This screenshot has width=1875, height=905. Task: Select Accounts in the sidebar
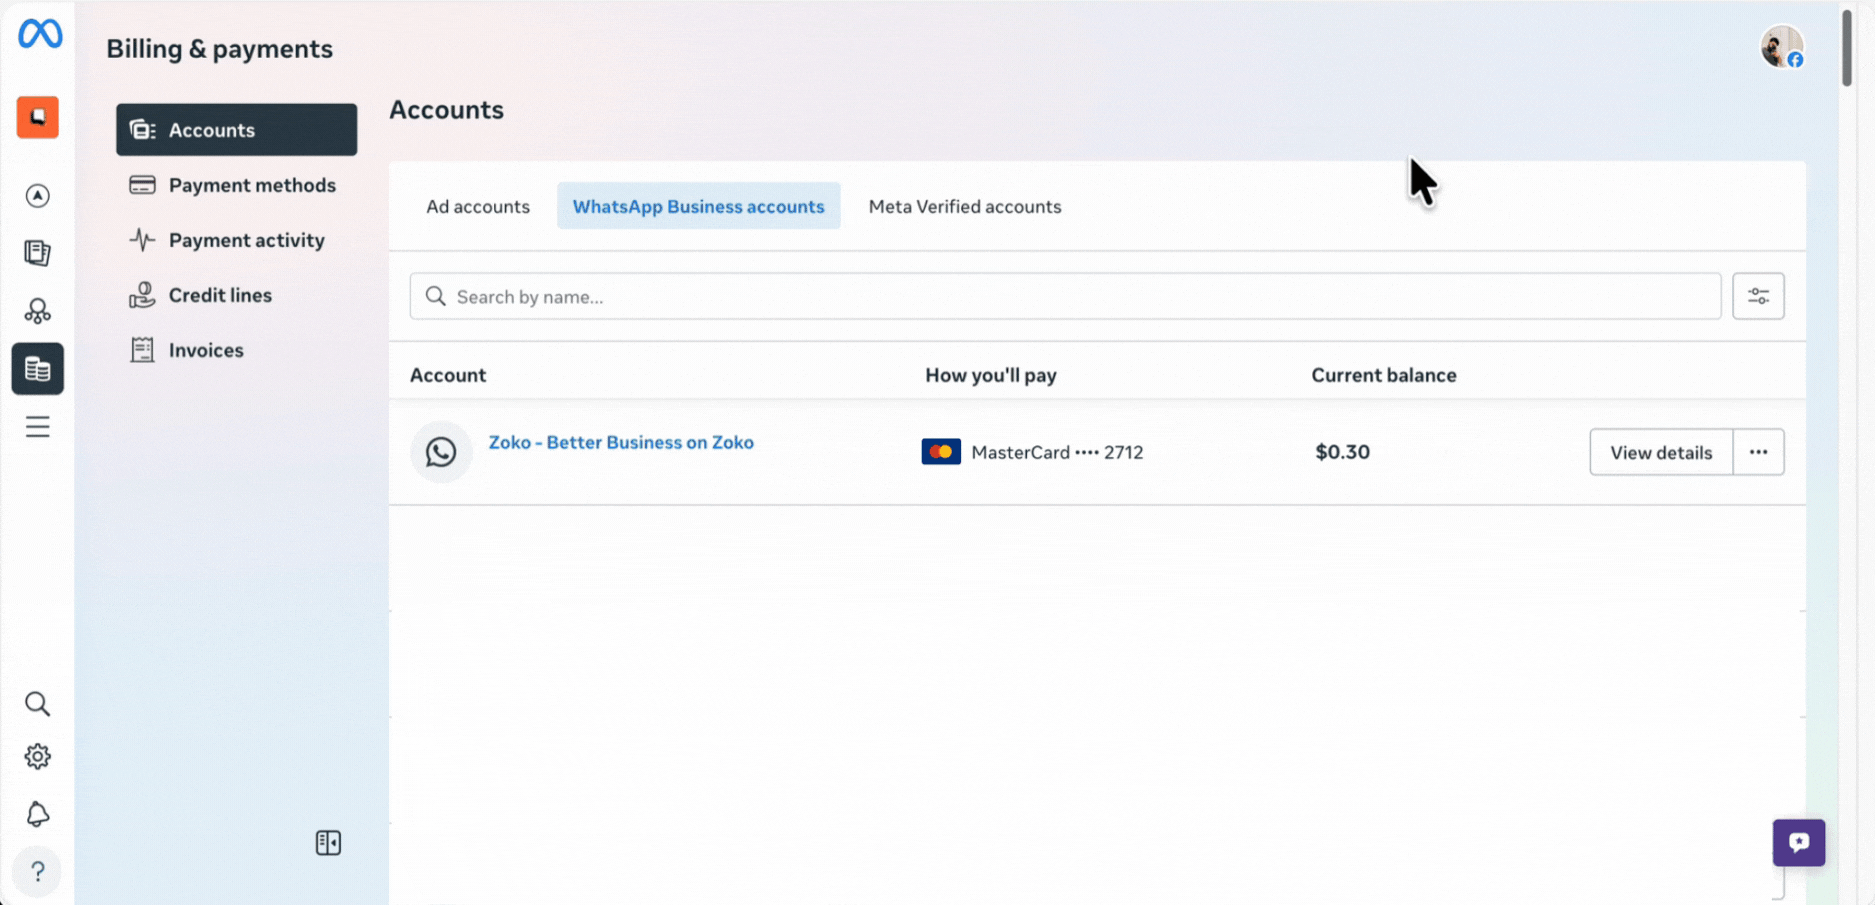(x=236, y=130)
